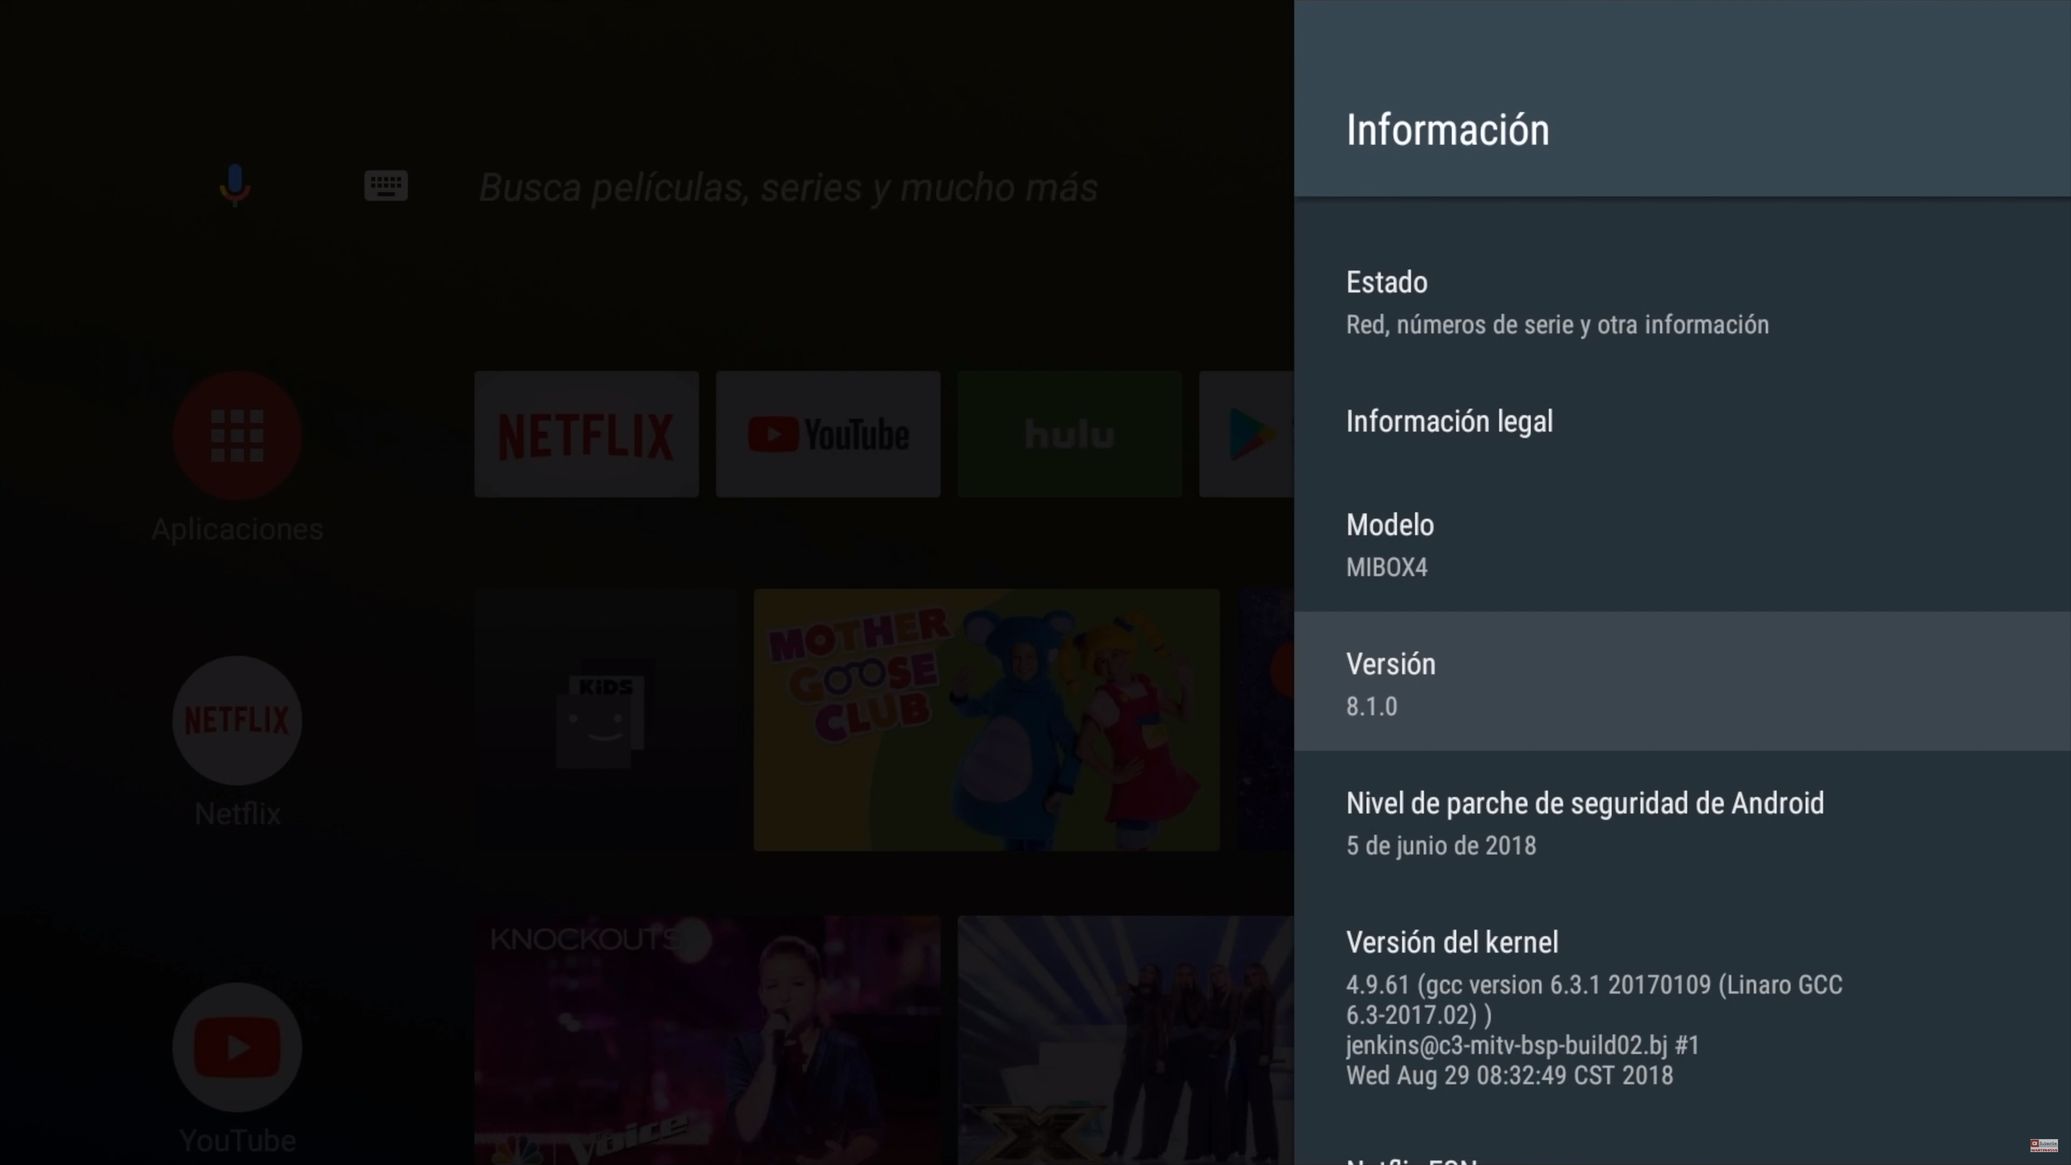Launch YouTube from the round sidebar icon
Screen dimensions: 2071x1165
click(237, 1047)
